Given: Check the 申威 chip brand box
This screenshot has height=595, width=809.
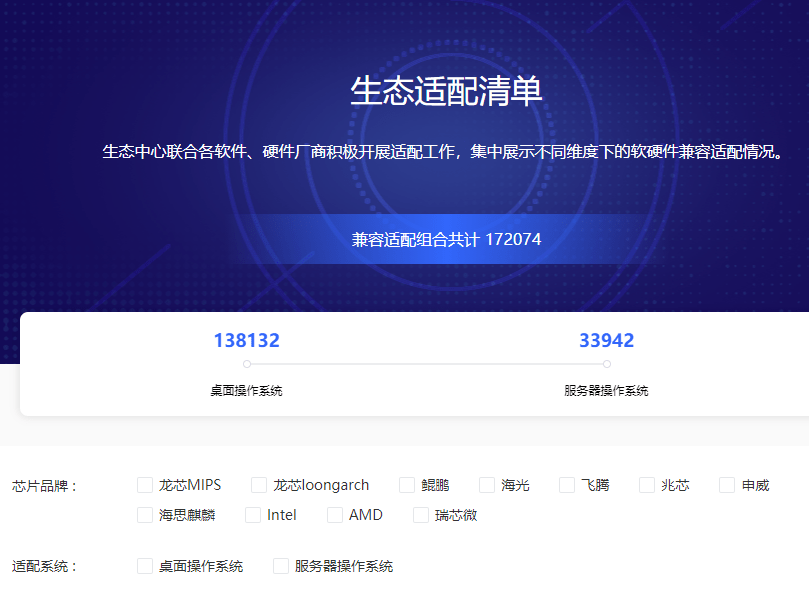Looking at the screenshot, I should click(727, 485).
